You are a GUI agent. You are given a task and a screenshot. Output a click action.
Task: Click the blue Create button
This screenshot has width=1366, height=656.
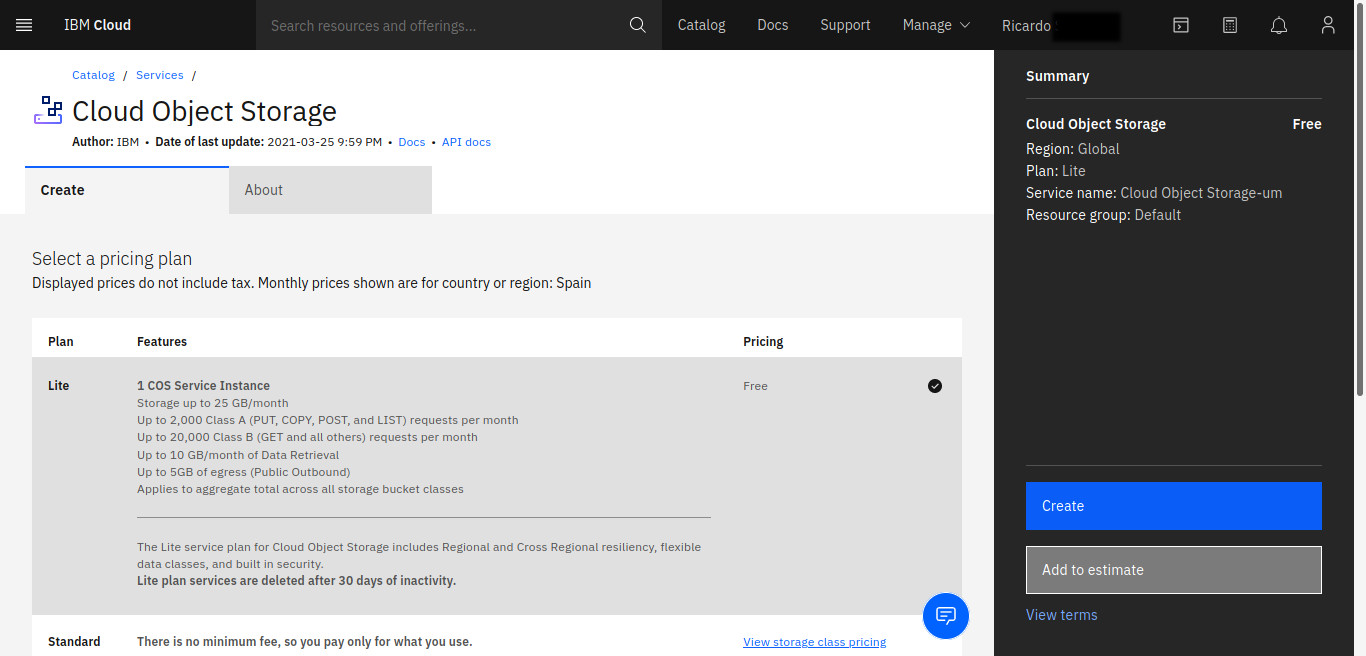[1174, 506]
